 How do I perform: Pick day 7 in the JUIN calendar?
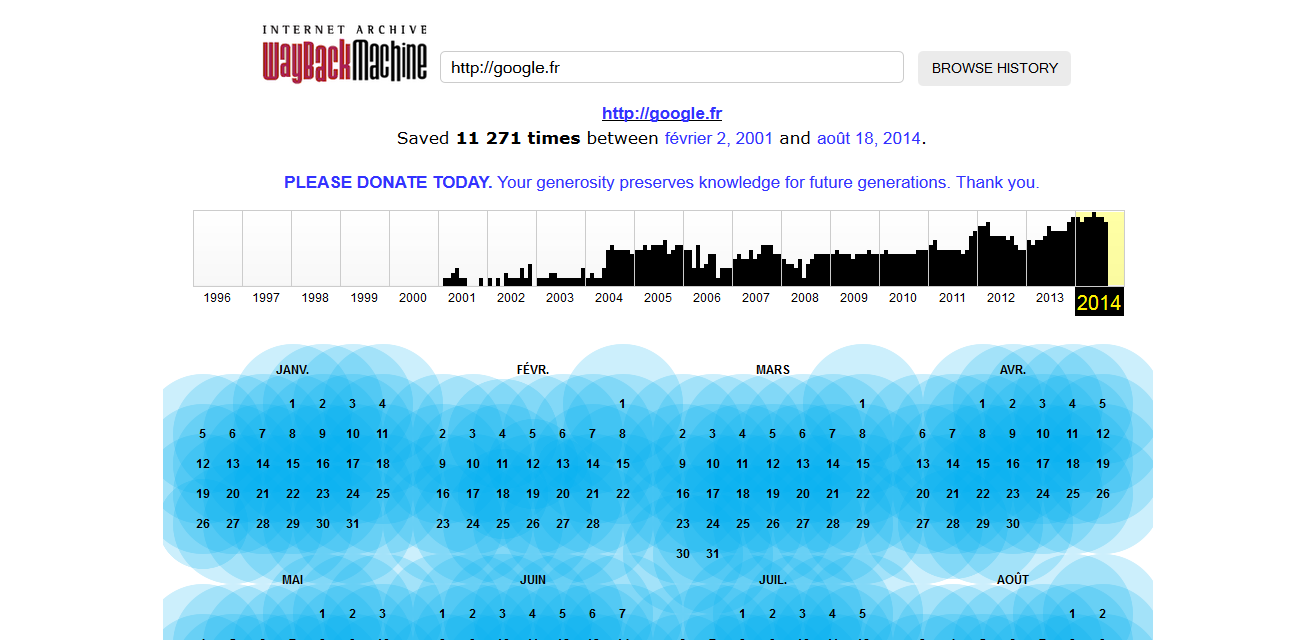622,614
